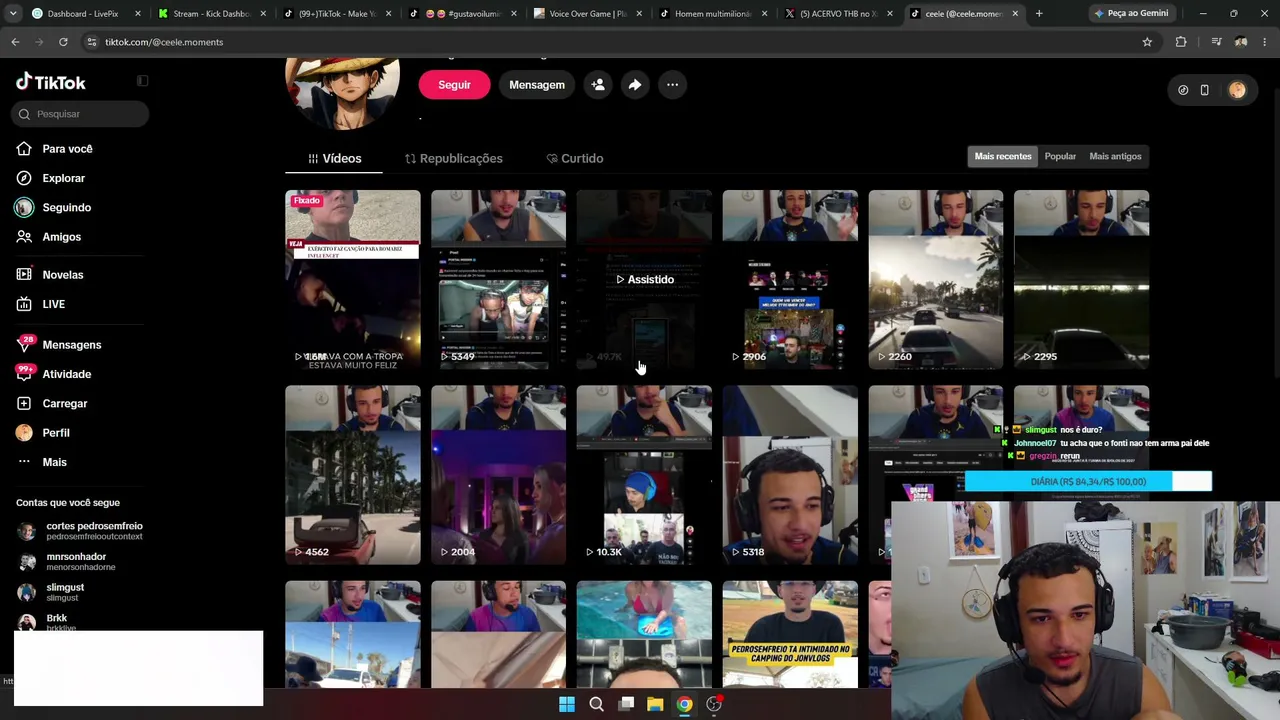
Task: Open the video with 2295 views
Action: [x=1081, y=280]
